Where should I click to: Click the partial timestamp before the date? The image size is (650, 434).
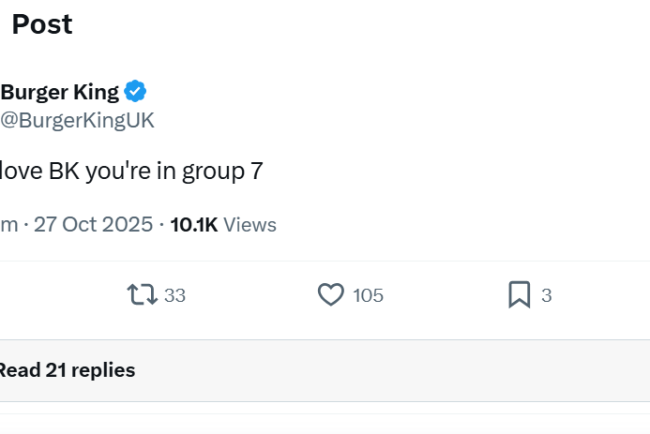(x=9, y=224)
